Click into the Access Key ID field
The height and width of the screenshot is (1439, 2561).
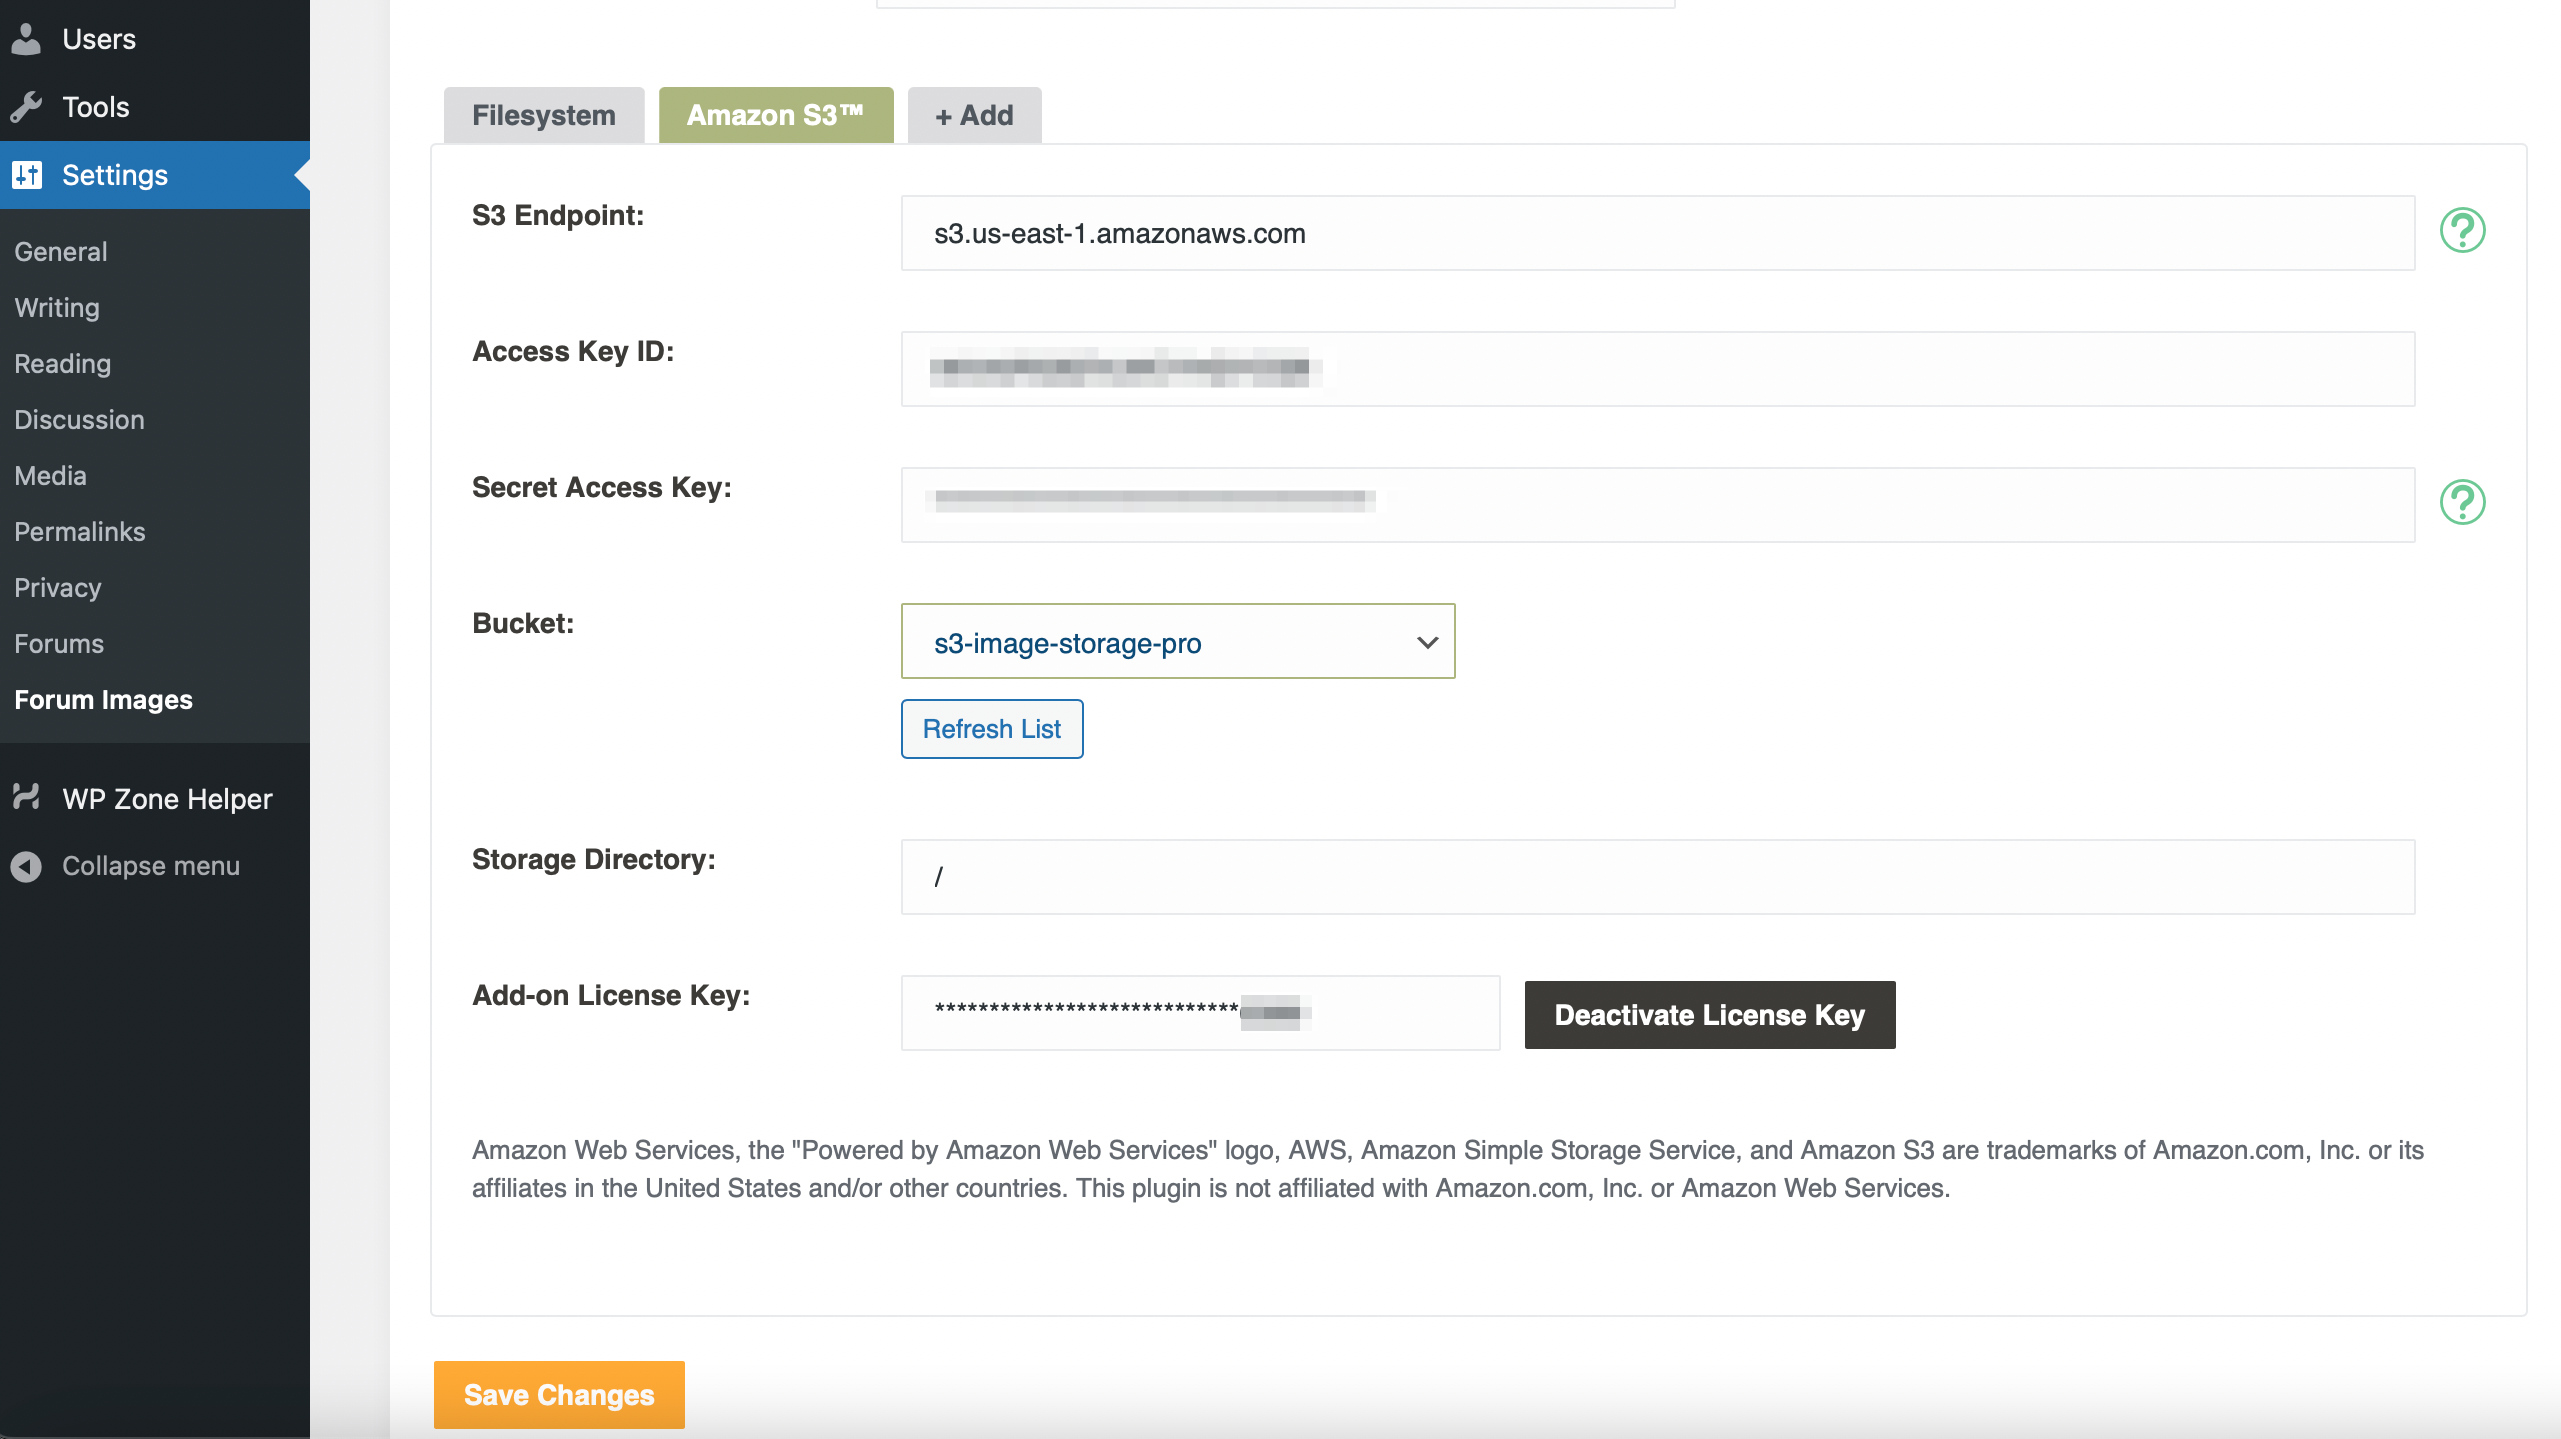point(1658,369)
